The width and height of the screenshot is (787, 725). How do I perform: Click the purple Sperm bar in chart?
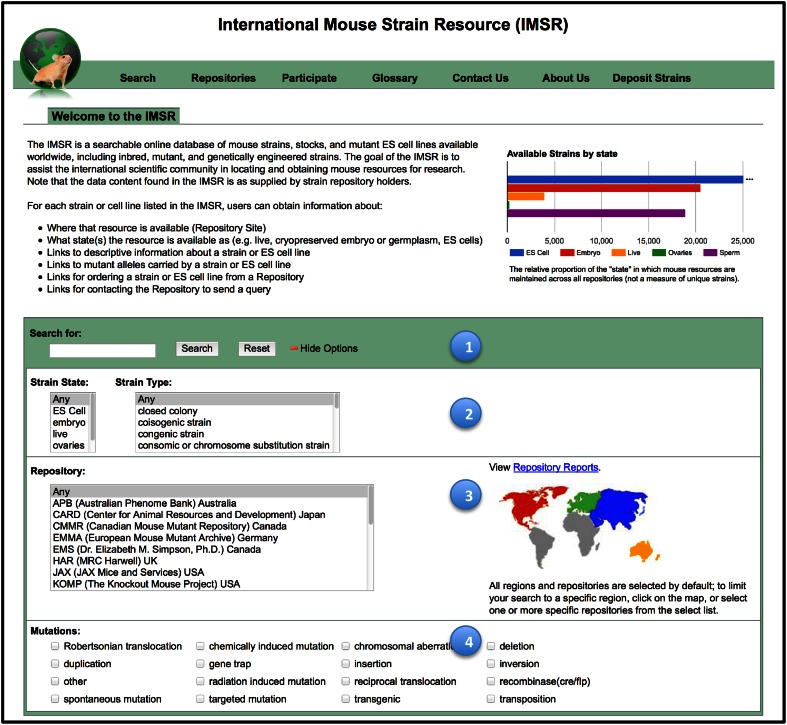point(596,213)
